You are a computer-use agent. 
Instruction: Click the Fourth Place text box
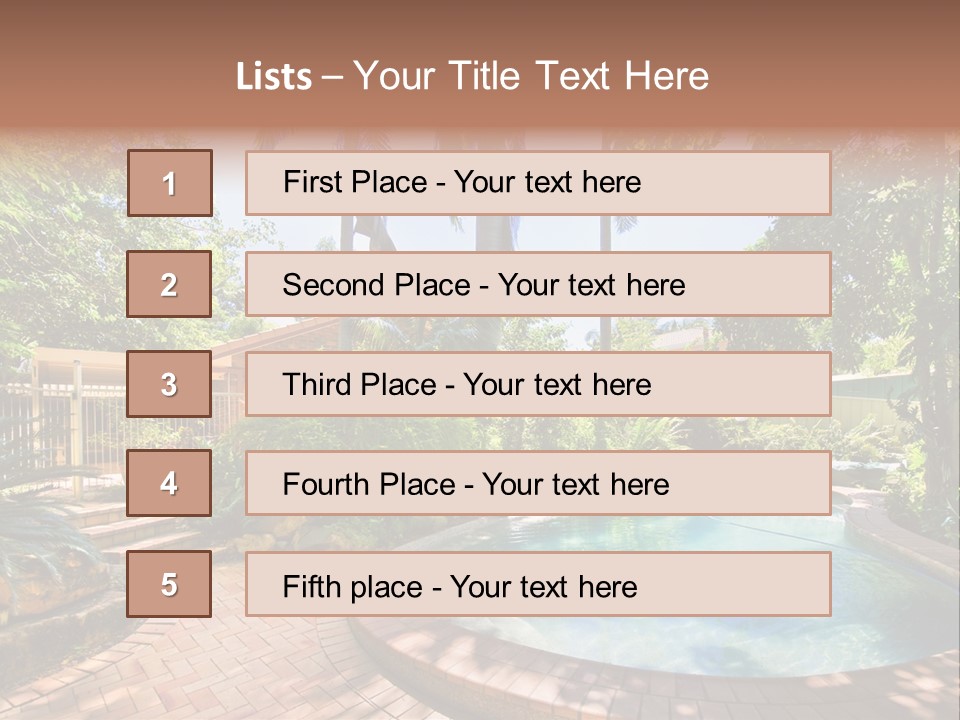(538, 483)
